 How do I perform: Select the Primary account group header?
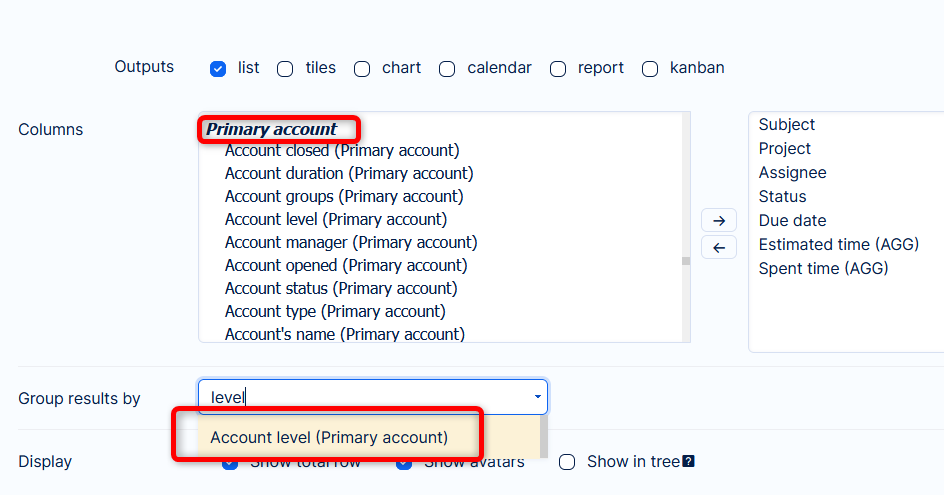tap(272, 129)
